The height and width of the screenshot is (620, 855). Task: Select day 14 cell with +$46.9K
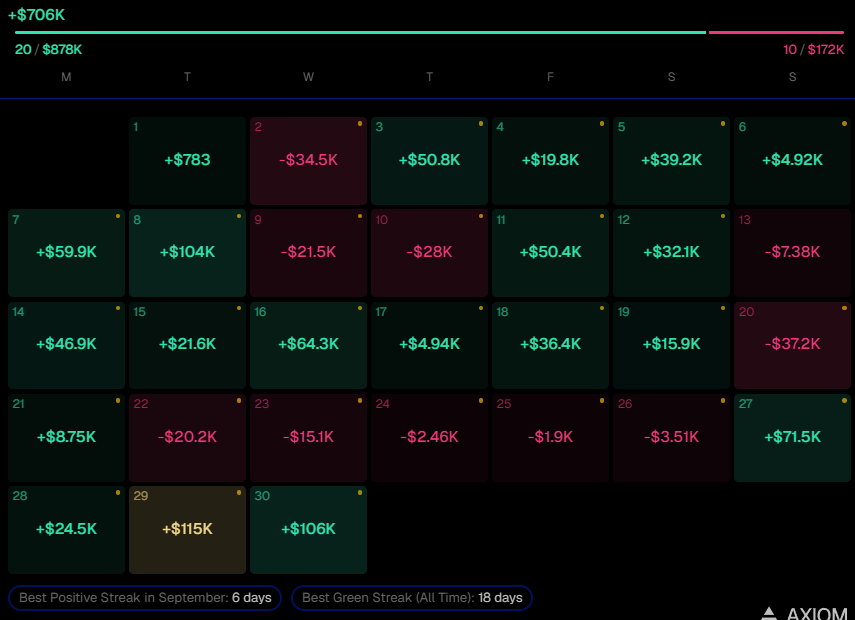point(67,345)
